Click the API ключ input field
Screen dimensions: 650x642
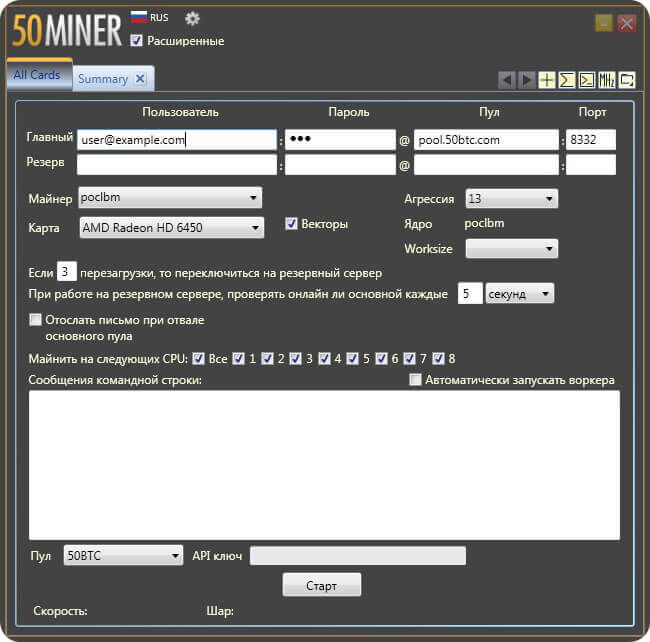(x=358, y=556)
